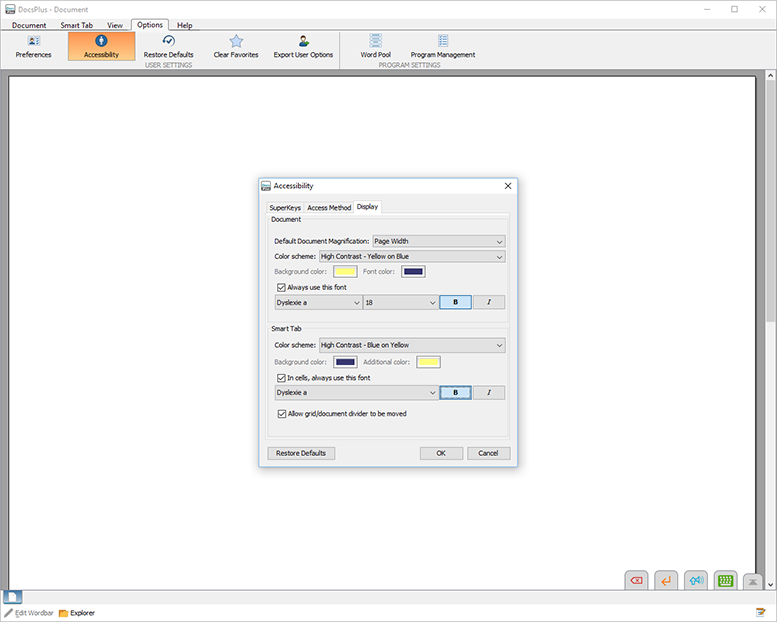
Task: Click the Export User Options icon
Action: [x=303, y=46]
